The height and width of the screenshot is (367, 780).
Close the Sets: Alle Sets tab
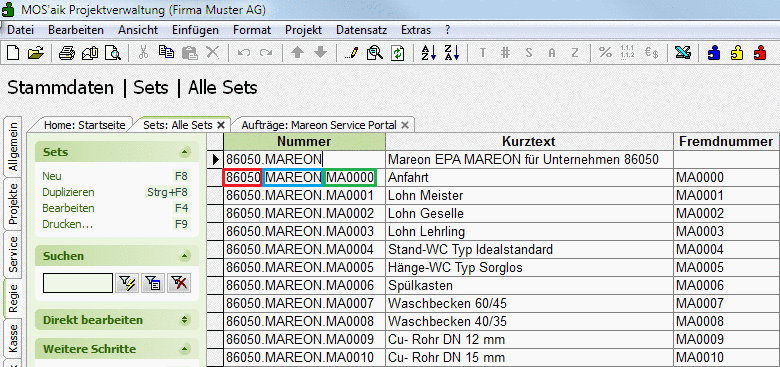point(221,125)
